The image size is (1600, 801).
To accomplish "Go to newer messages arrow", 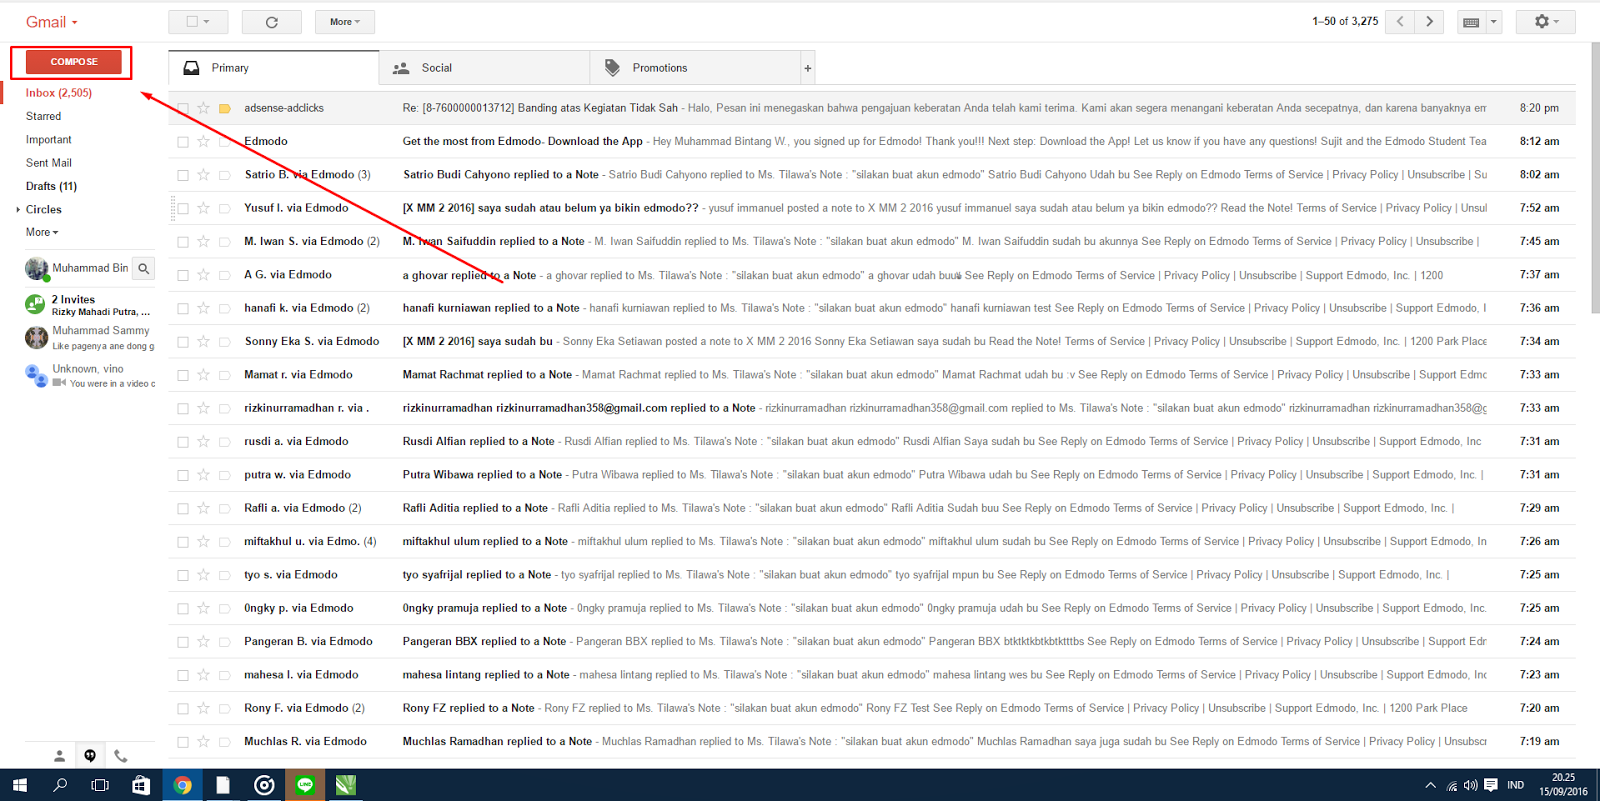I will pyautogui.click(x=1400, y=22).
